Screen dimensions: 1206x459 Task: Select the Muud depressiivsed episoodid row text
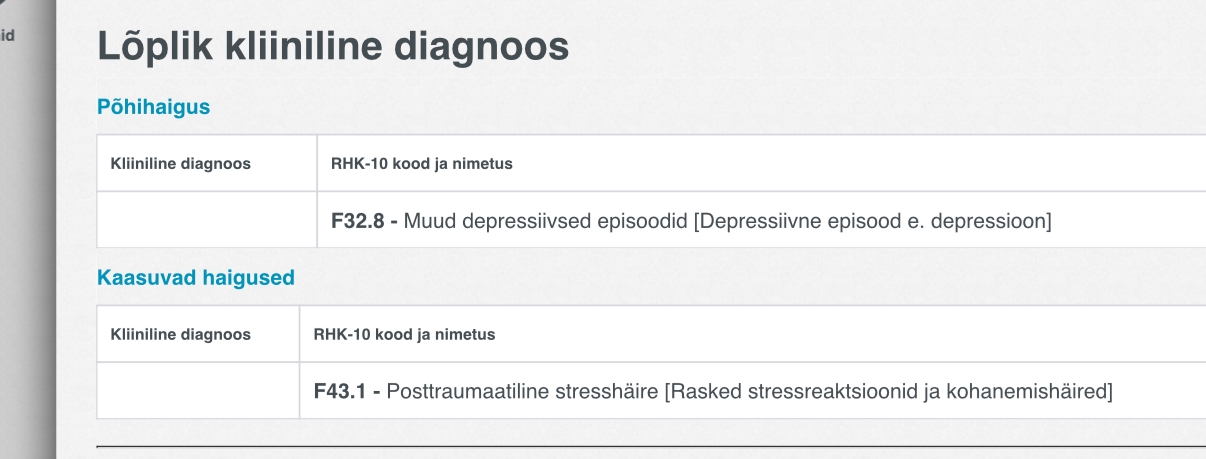click(691, 220)
